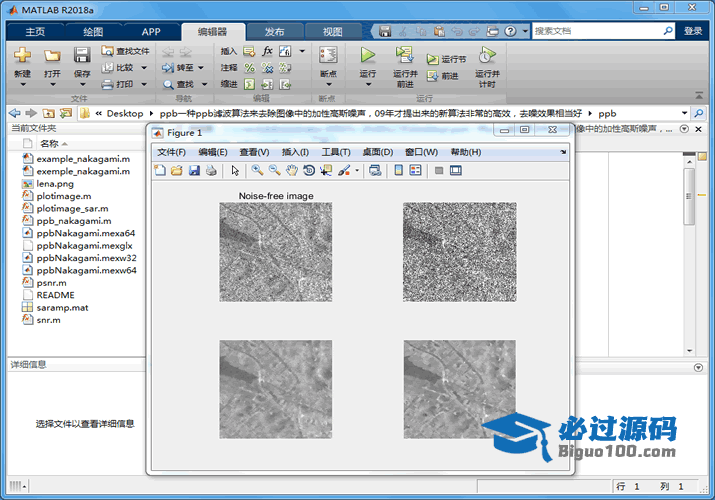Click the search documentation input field
Viewport: 715px width, 500px height.
point(597,31)
